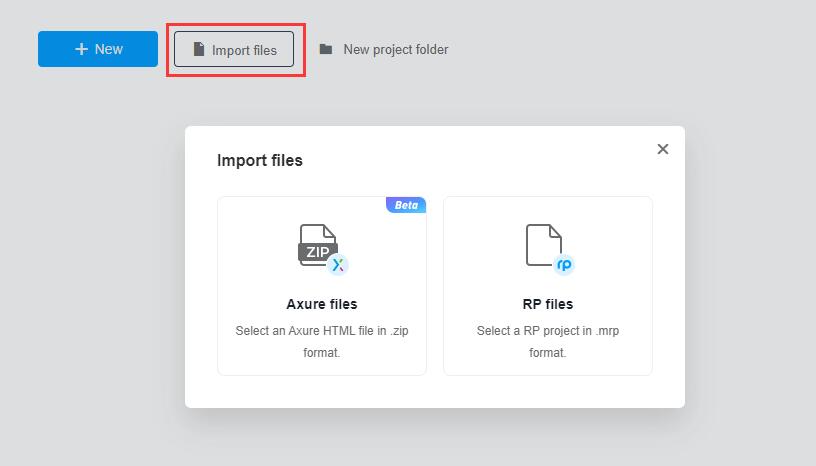Choose the RP files import card

click(547, 285)
